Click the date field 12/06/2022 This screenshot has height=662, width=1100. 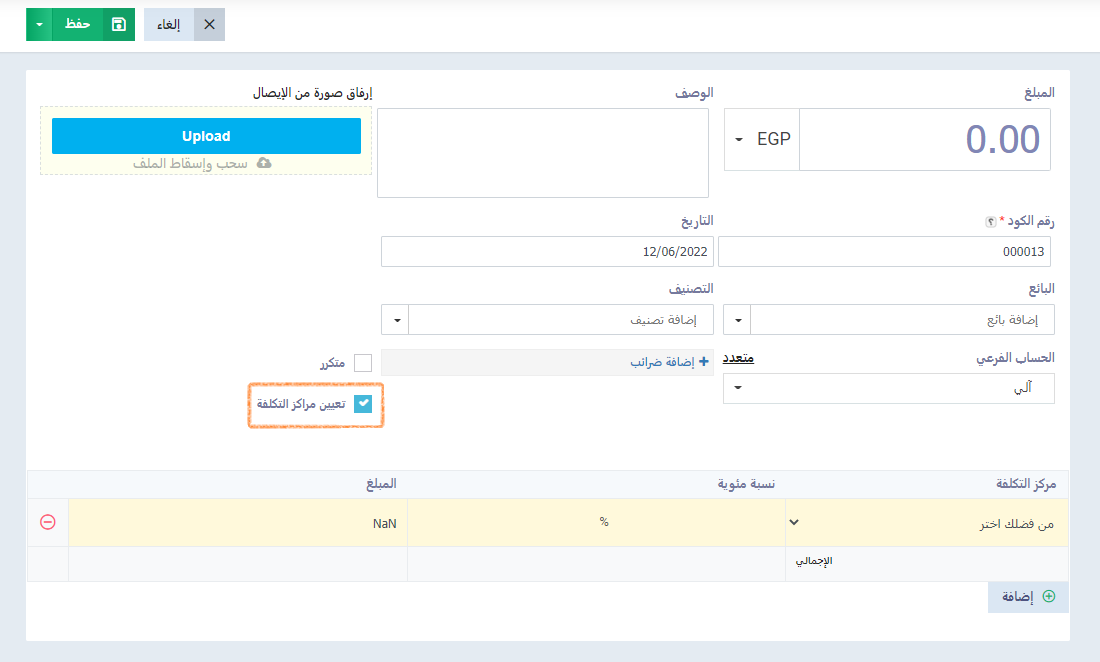(x=547, y=251)
